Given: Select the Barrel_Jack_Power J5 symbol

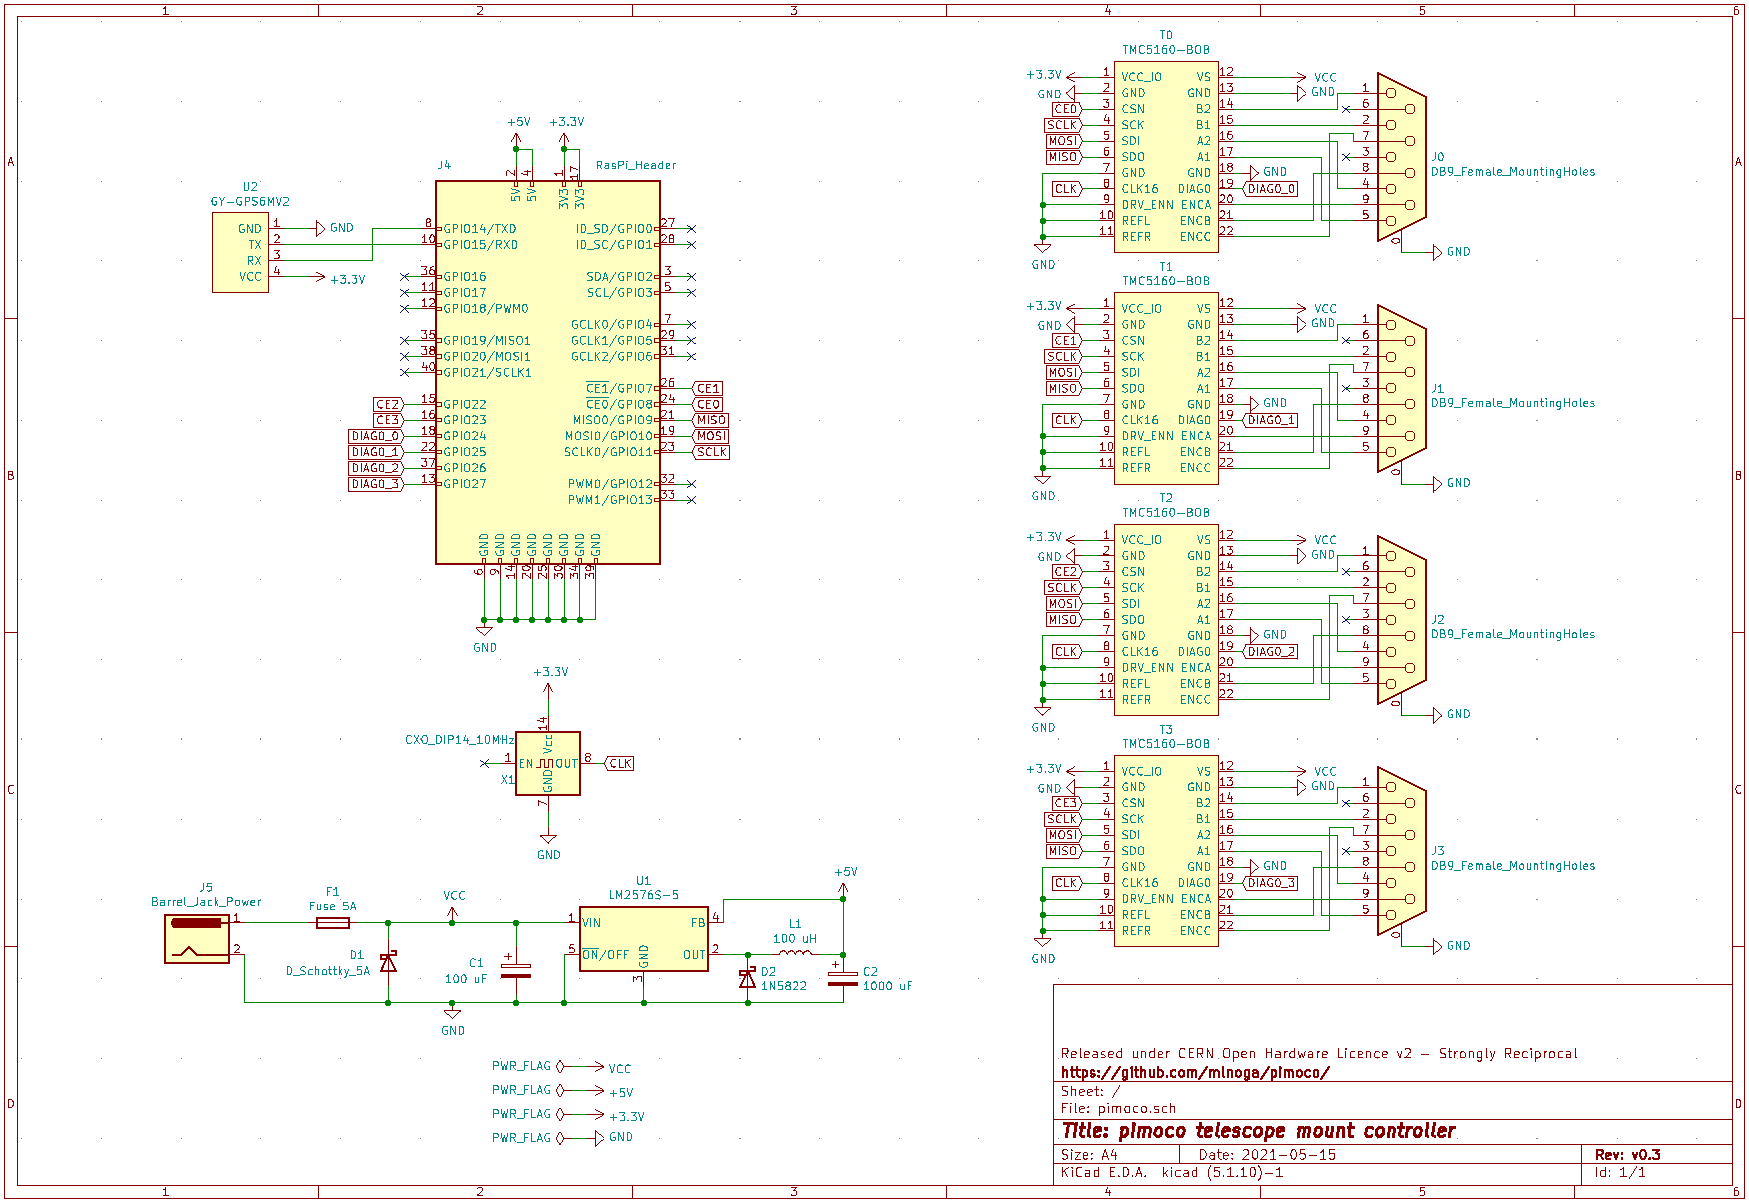Looking at the screenshot, I should coord(197,939).
